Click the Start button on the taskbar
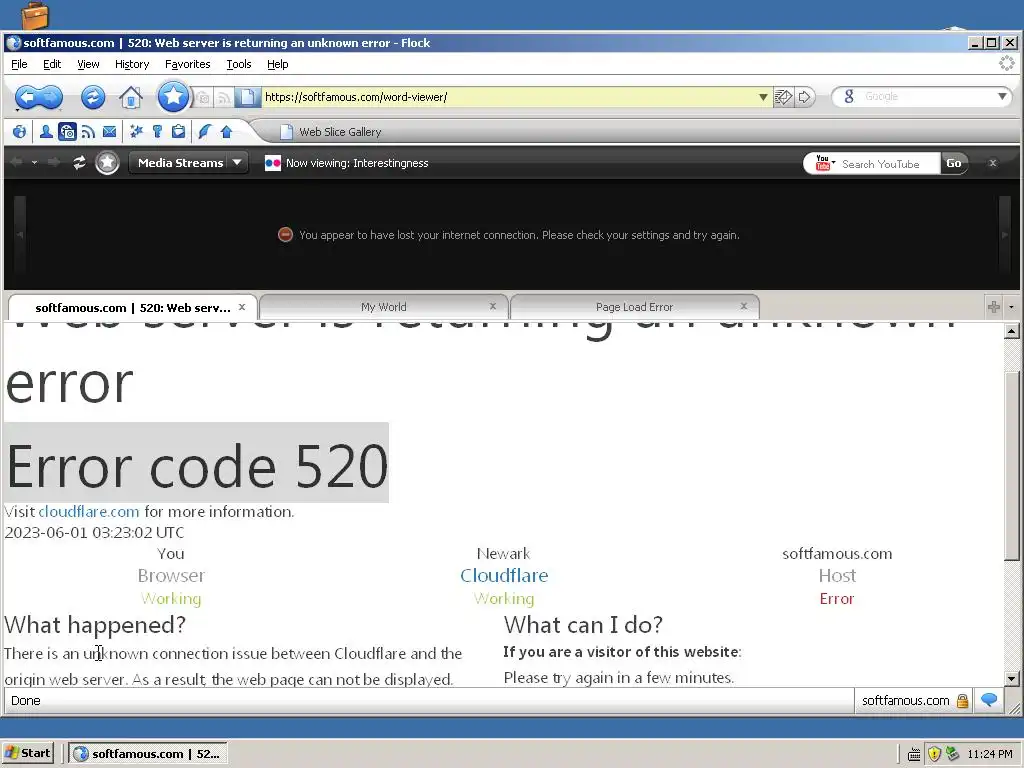The width and height of the screenshot is (1024, 768). click(27, 753)
